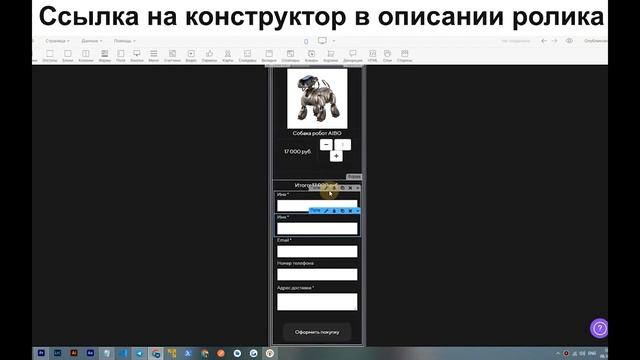The height and width of the screenshot is (360, 640).
Task: Open the Помощь menu
Action: tap(124, 41)
